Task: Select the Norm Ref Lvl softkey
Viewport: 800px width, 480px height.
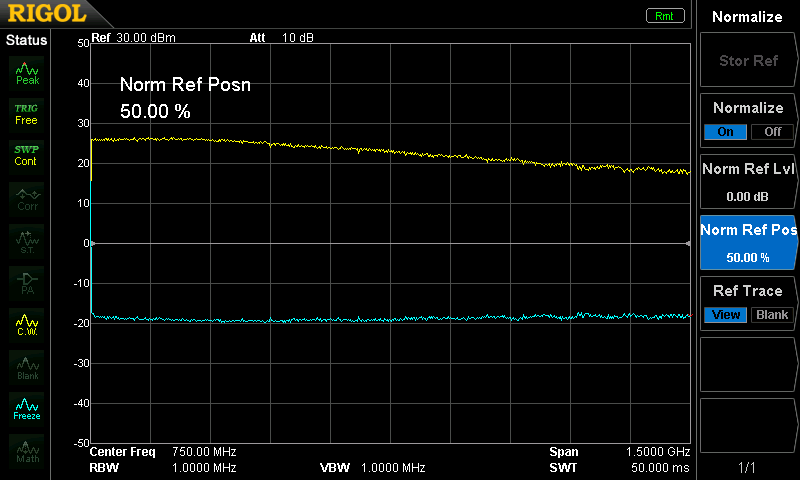Action: 748,181
